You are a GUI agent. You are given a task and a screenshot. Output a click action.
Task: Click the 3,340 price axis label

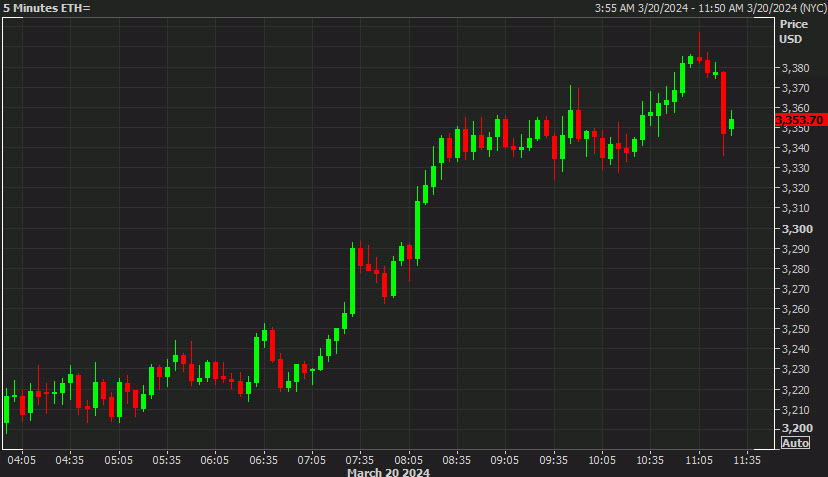pyautogui.click(x=794, y=148)
